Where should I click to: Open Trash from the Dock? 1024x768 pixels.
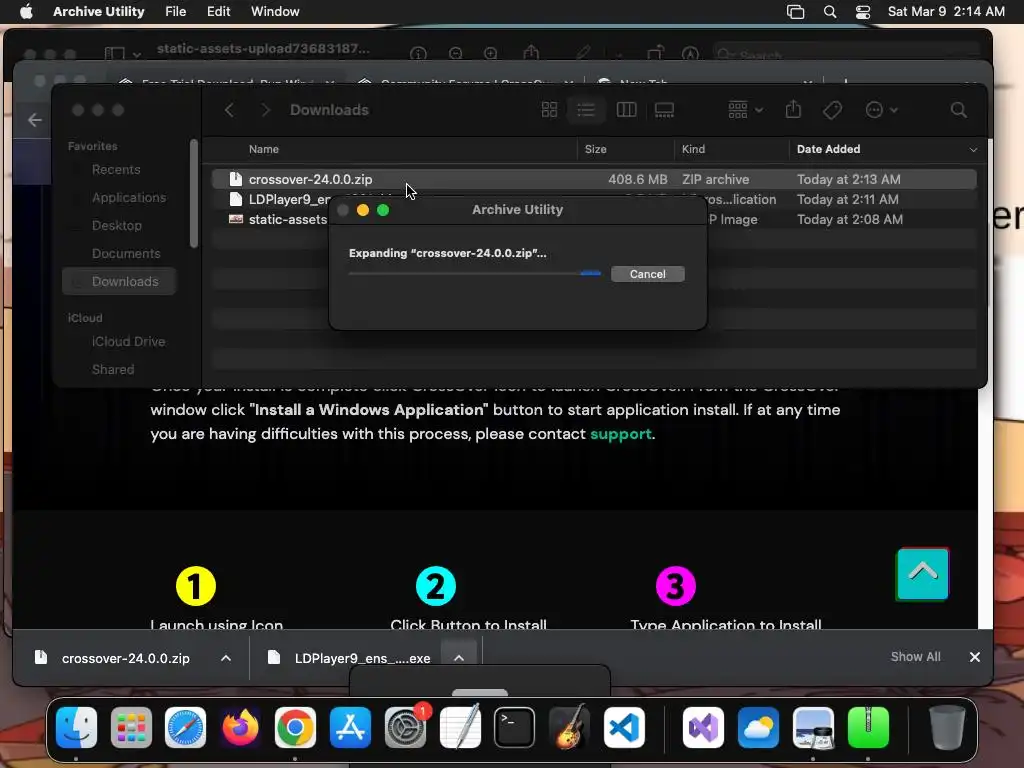click(x=947, y=727)
